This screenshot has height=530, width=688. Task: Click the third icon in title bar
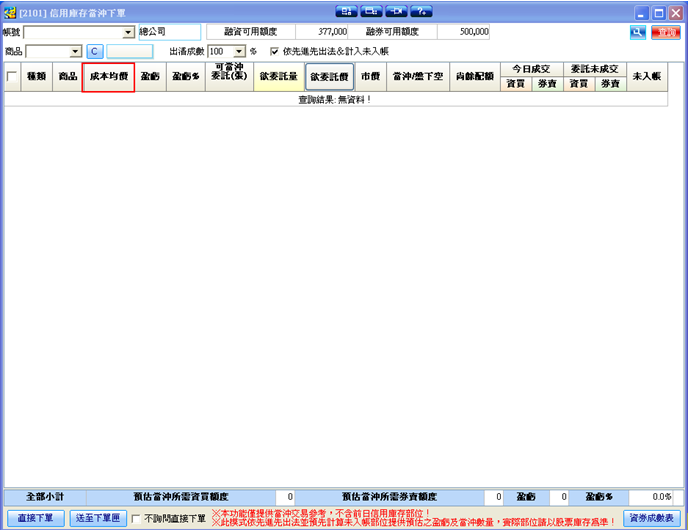[x=396, y=12]
